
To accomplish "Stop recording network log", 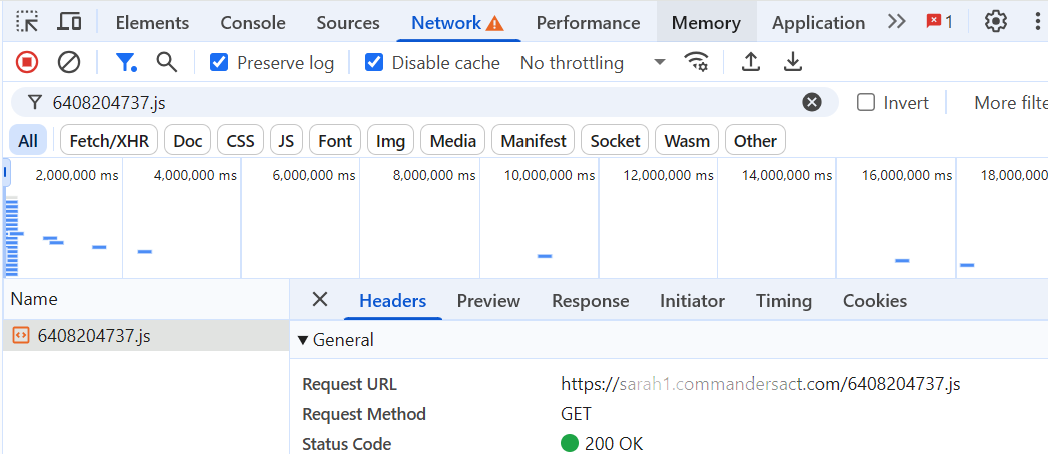I will [x=27, y=62].
